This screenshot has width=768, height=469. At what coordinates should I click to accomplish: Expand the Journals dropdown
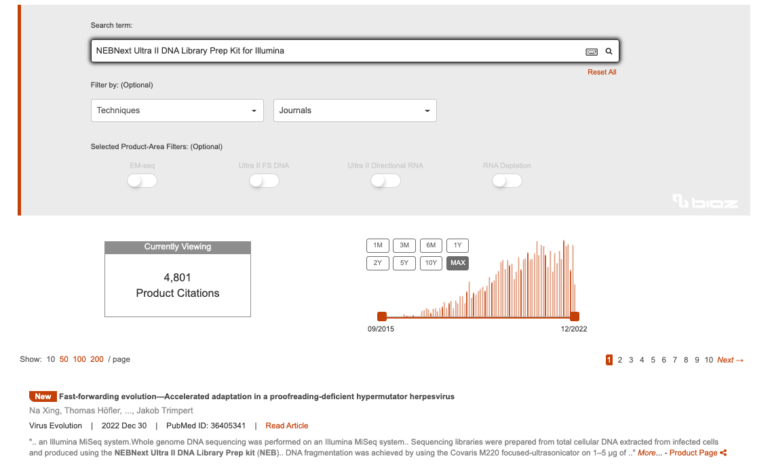pyautogui.click(x=355, y=110)
